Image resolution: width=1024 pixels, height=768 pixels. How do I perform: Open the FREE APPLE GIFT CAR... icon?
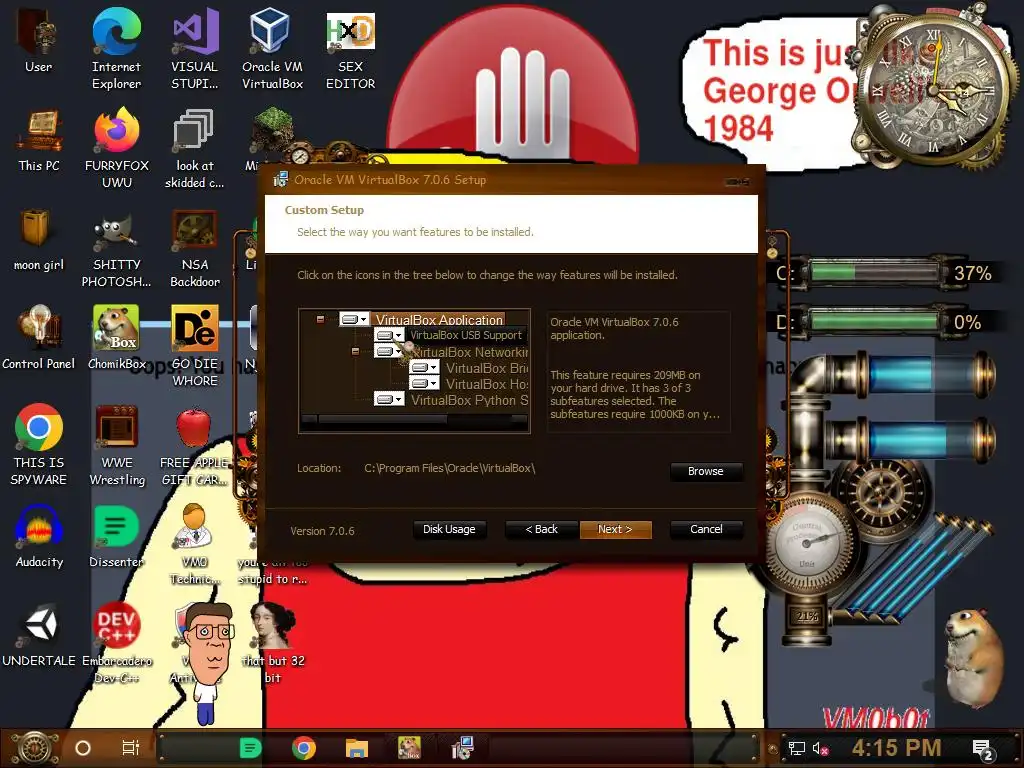pos(195,445)
